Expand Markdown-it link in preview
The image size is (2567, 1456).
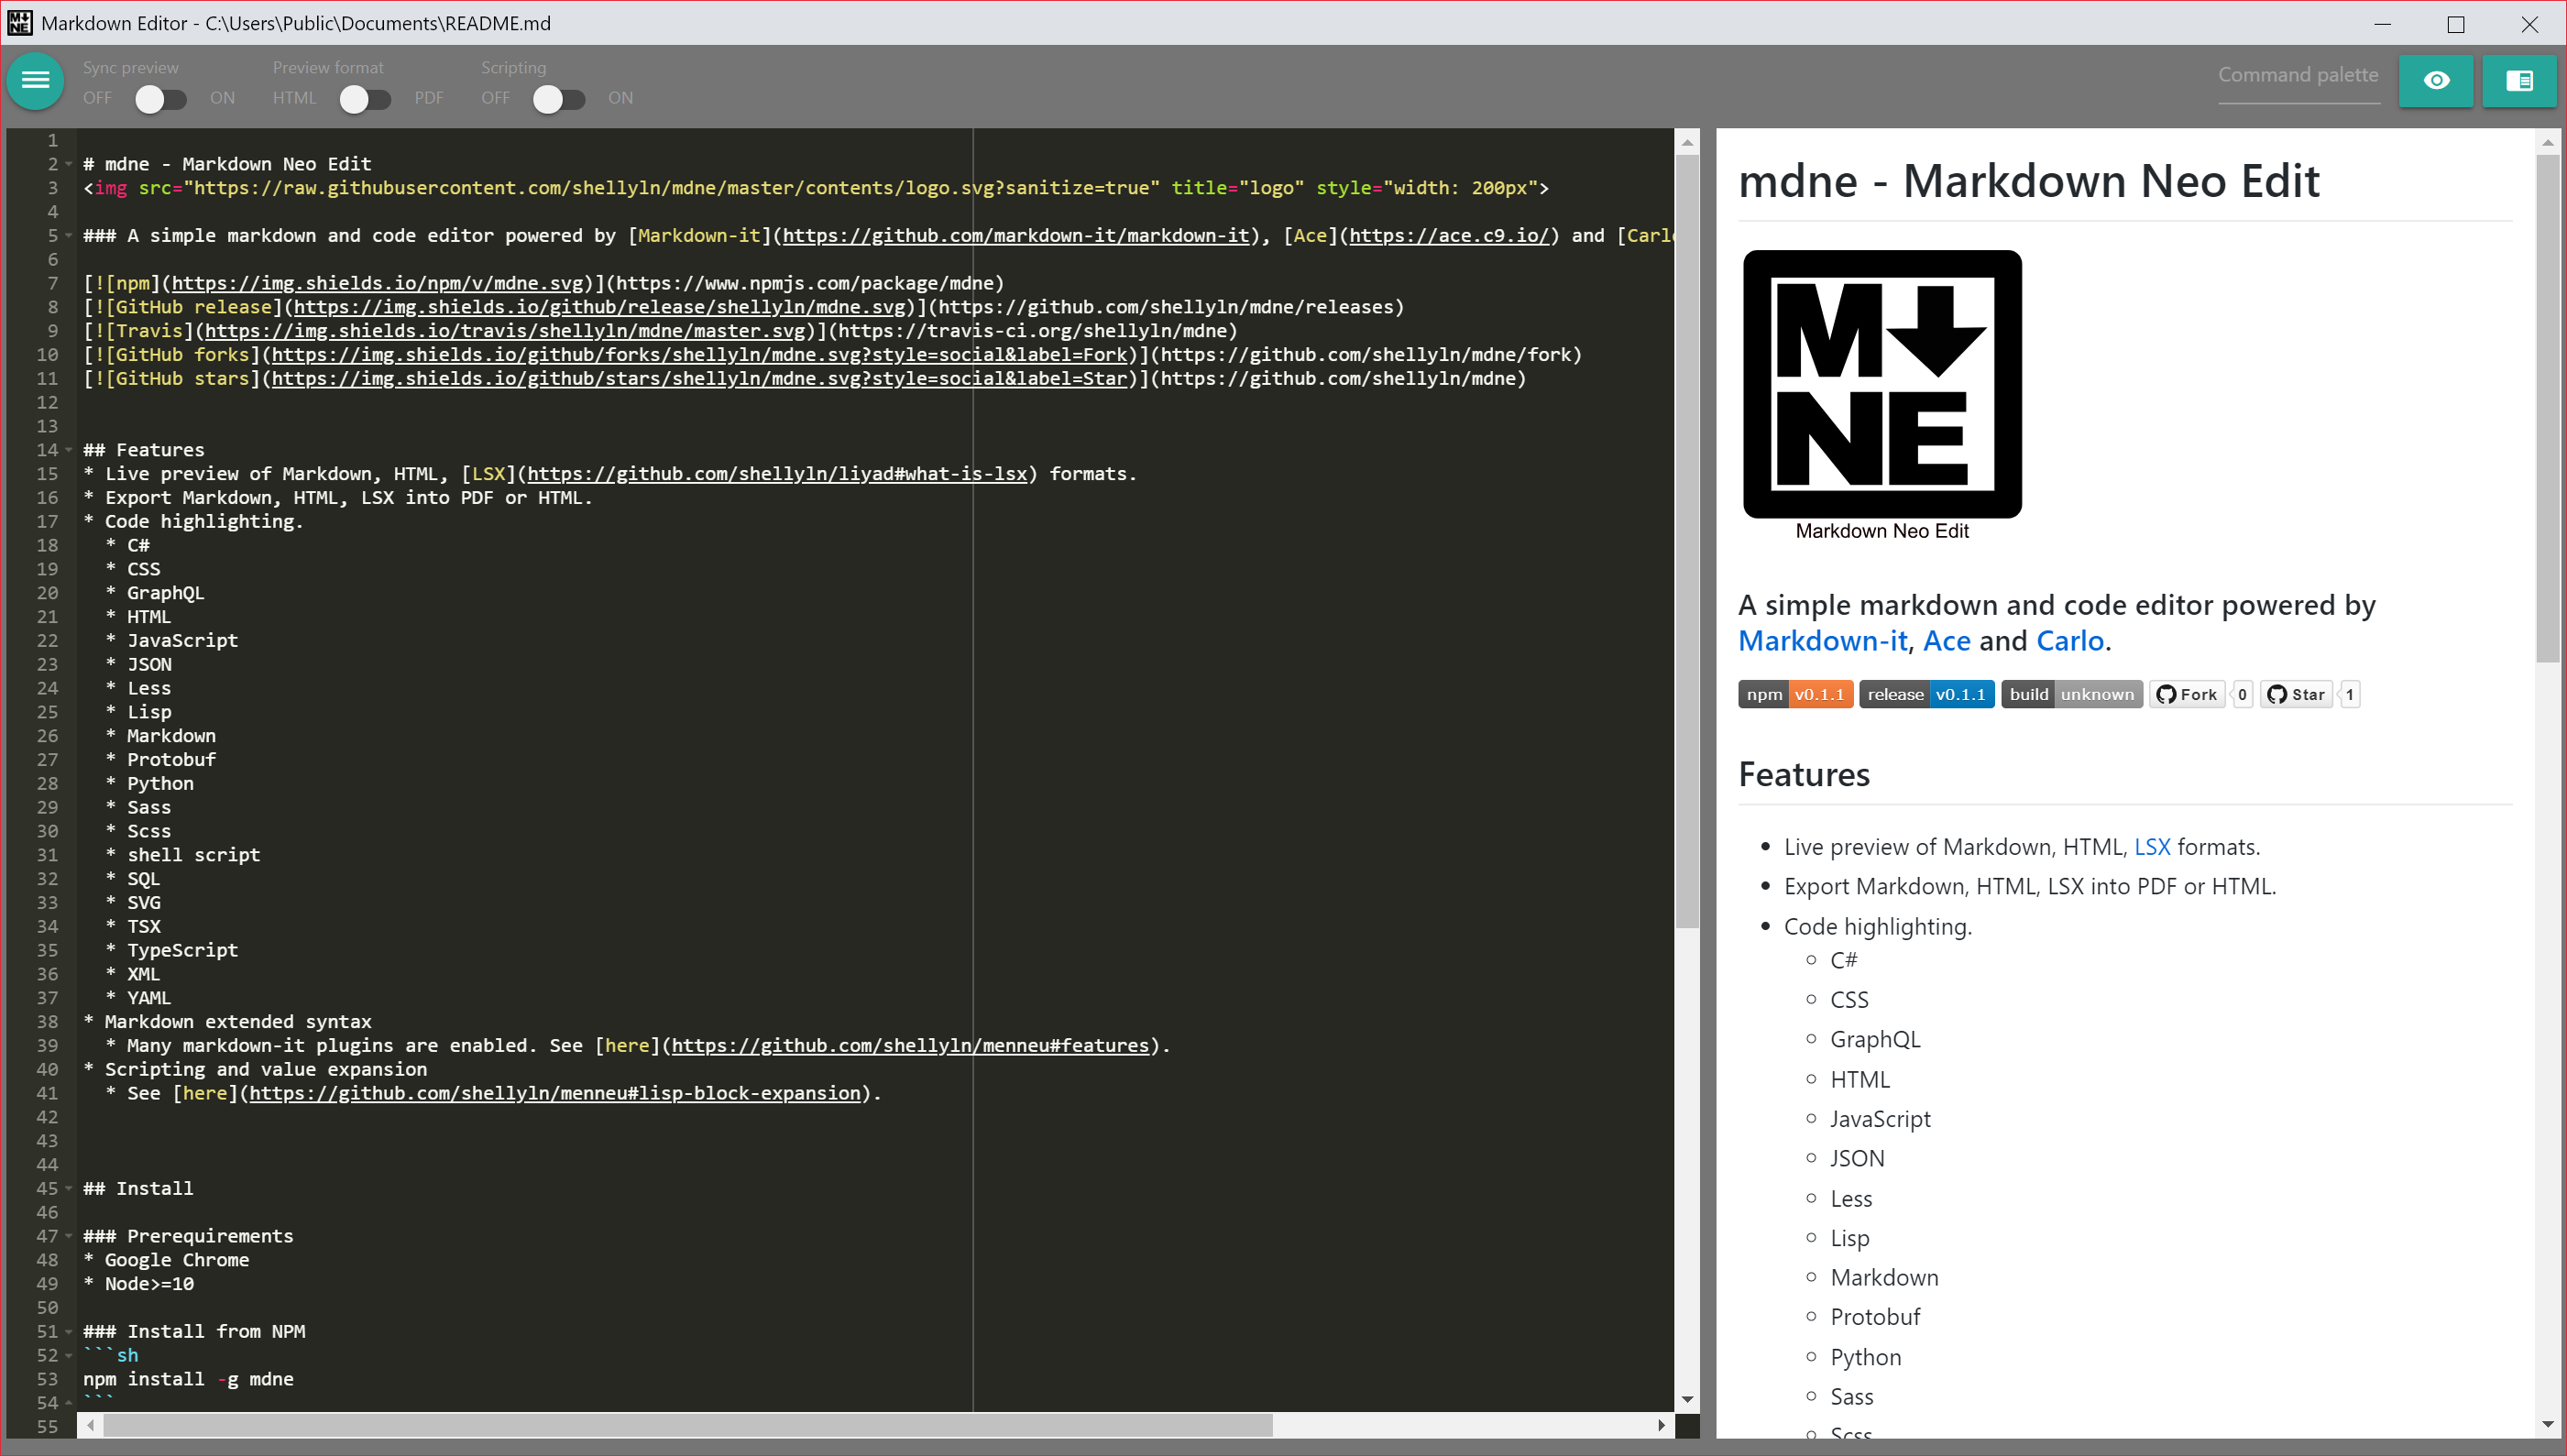pyautogui.click(x=1823, y=640)
